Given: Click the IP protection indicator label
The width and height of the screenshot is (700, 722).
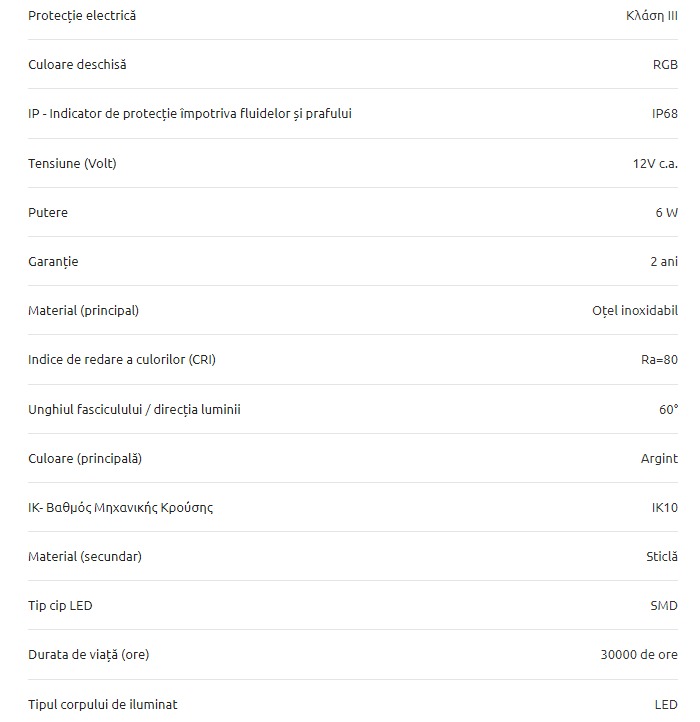Looking at the screenshot, I should pyautogui.click(x=190, y=114).
